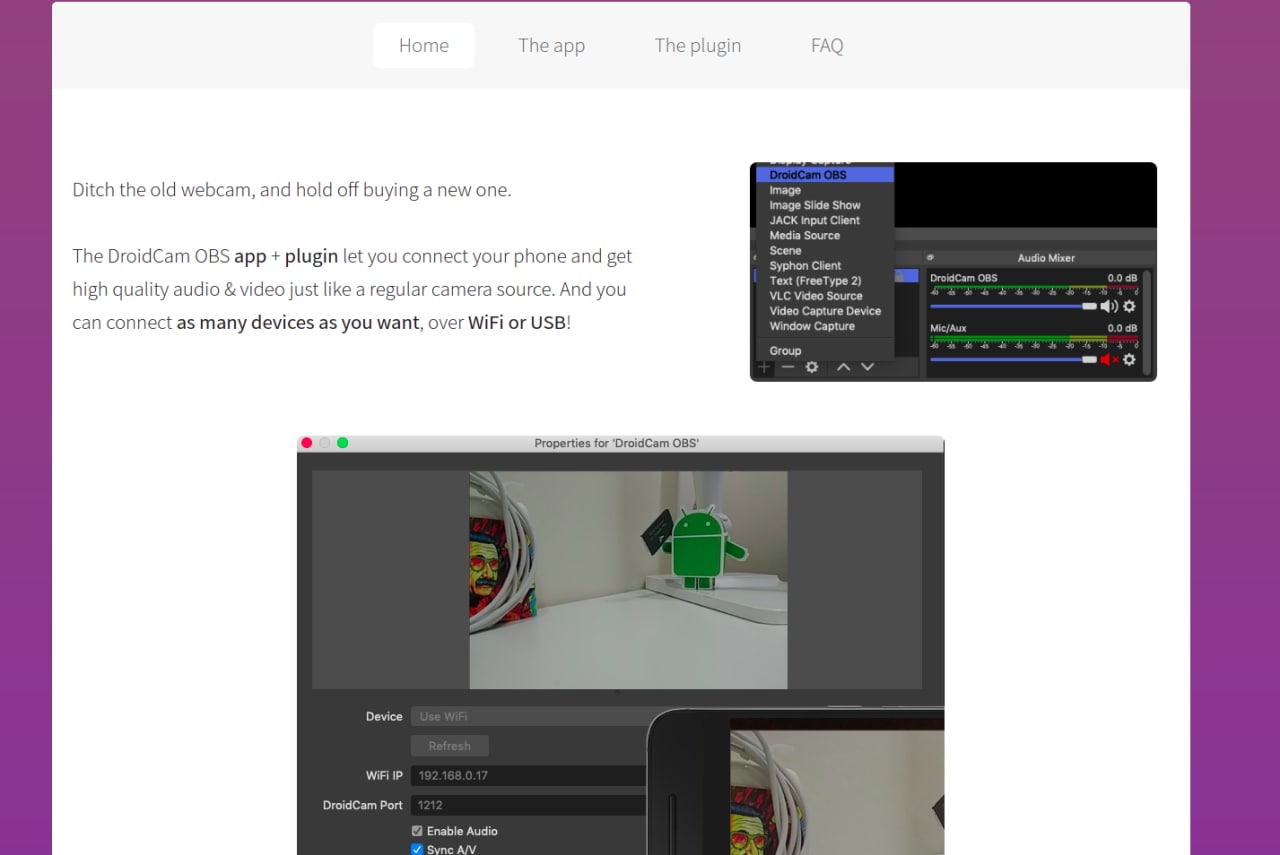Click the 'Ditch the old webcam' sentence
1280x855 pixels.
292,189
